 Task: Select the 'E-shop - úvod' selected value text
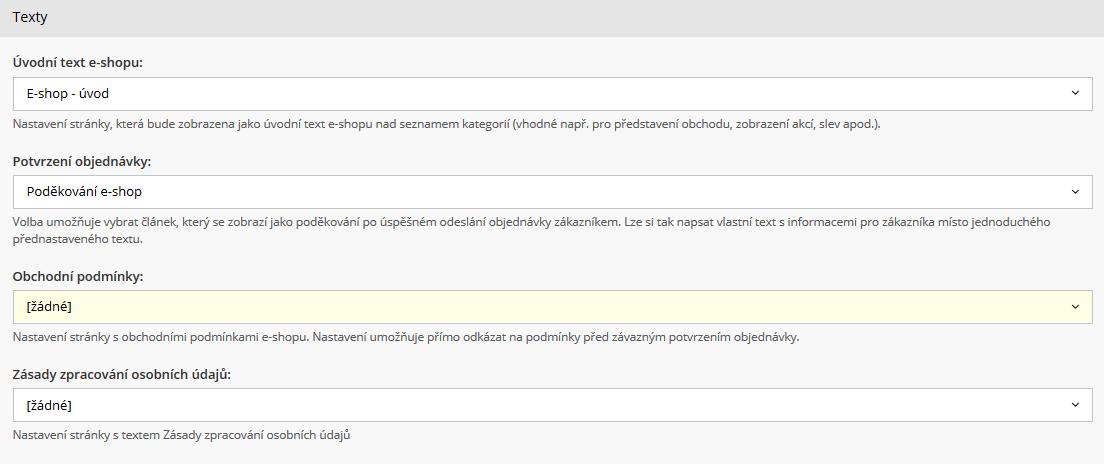67,93
